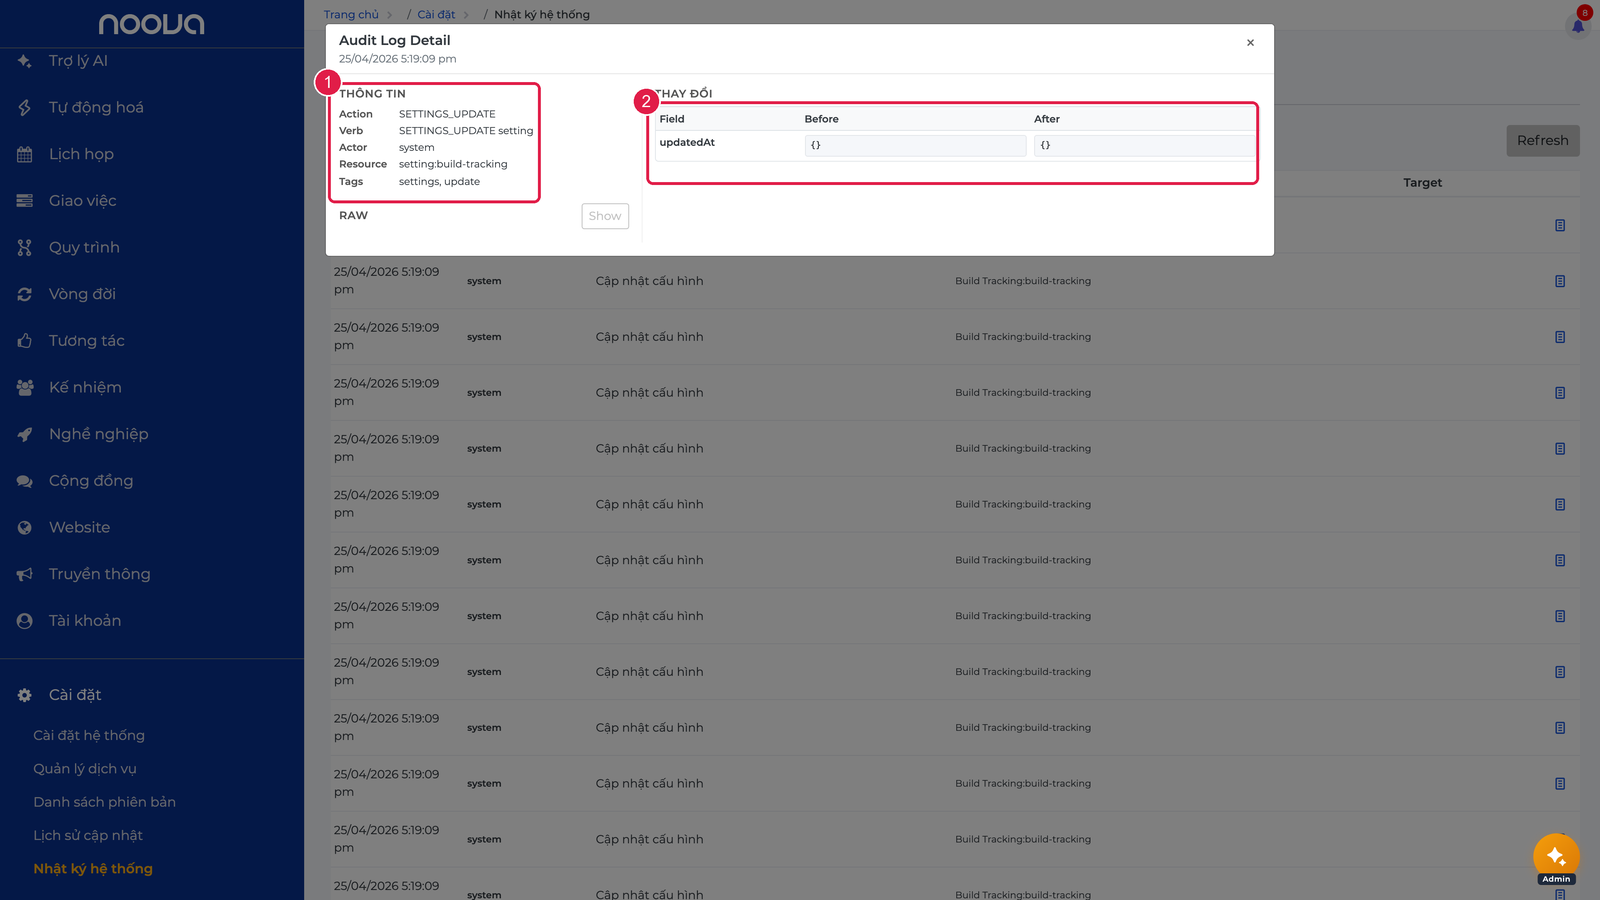Click the Target column header

point(1422,183)
